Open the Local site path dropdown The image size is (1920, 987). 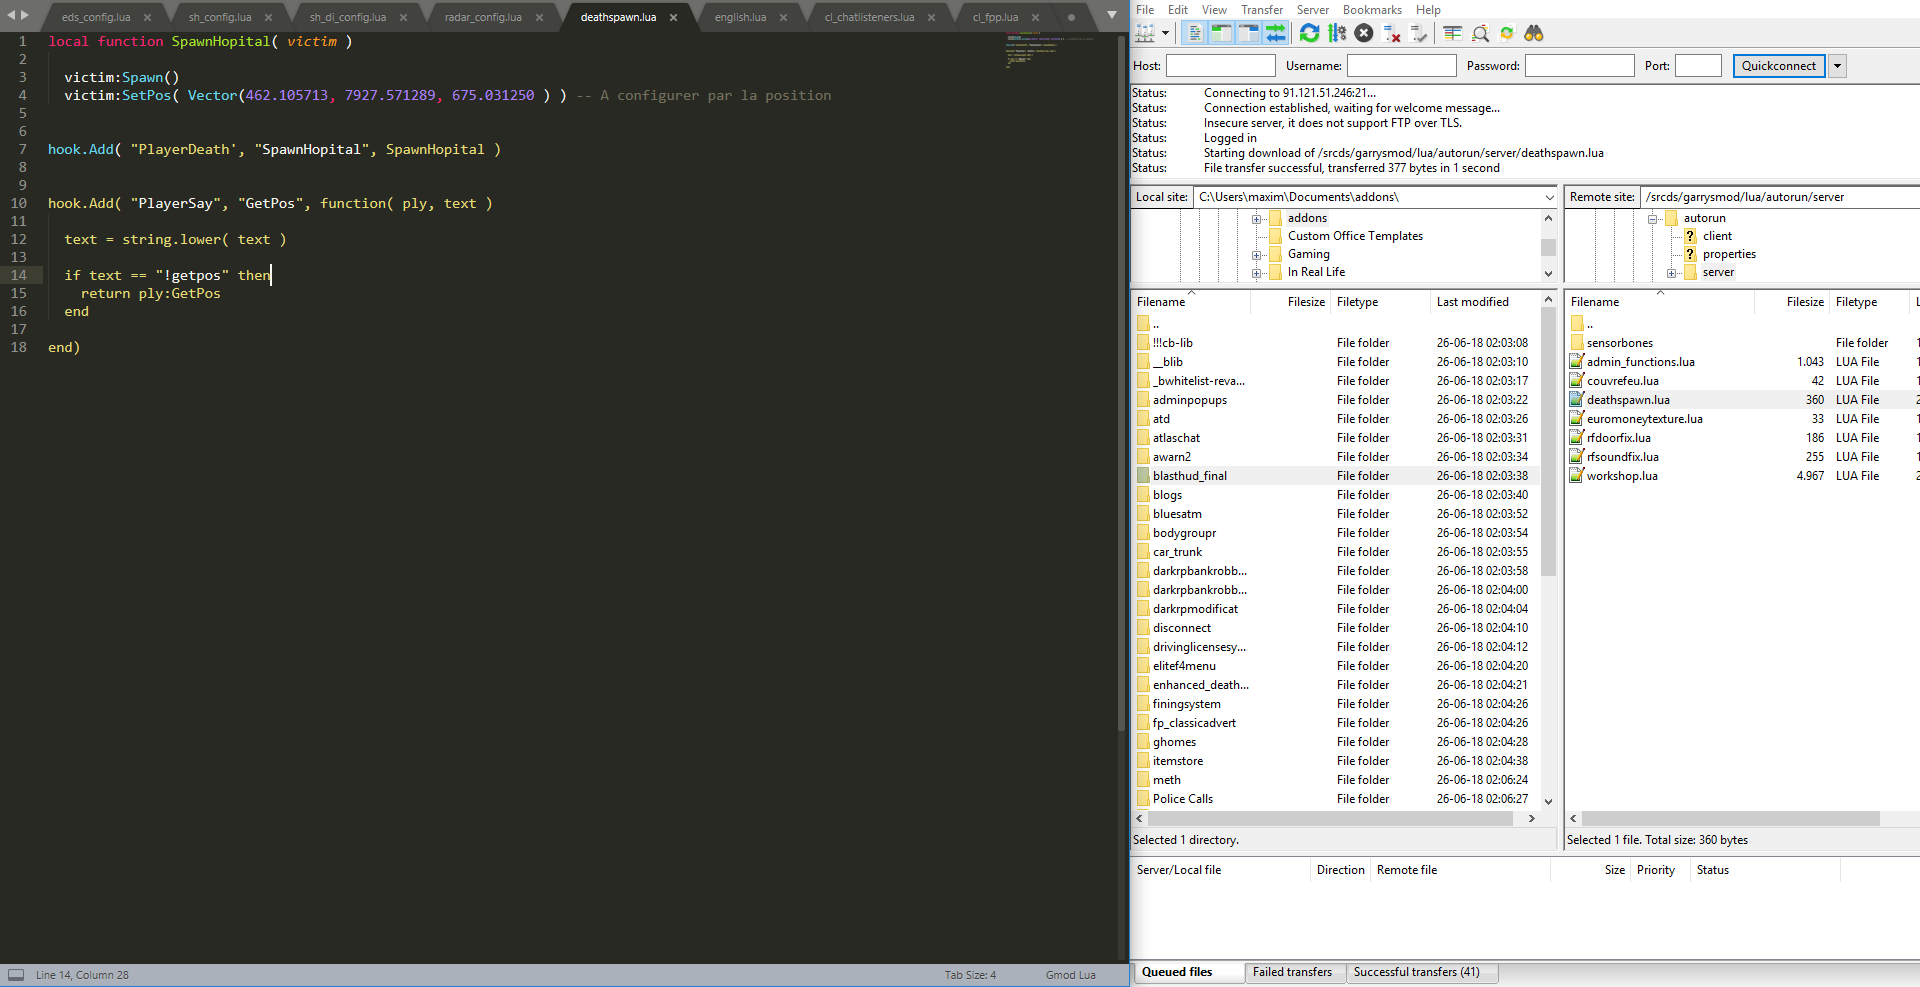coord(1550,197)
